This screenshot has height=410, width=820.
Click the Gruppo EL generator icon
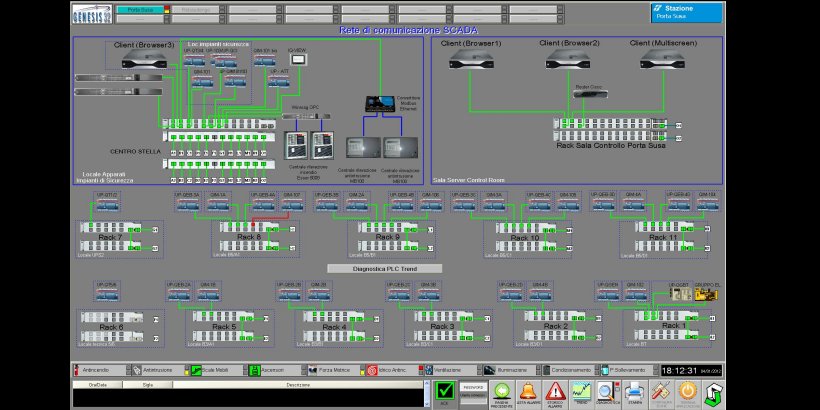706,294
